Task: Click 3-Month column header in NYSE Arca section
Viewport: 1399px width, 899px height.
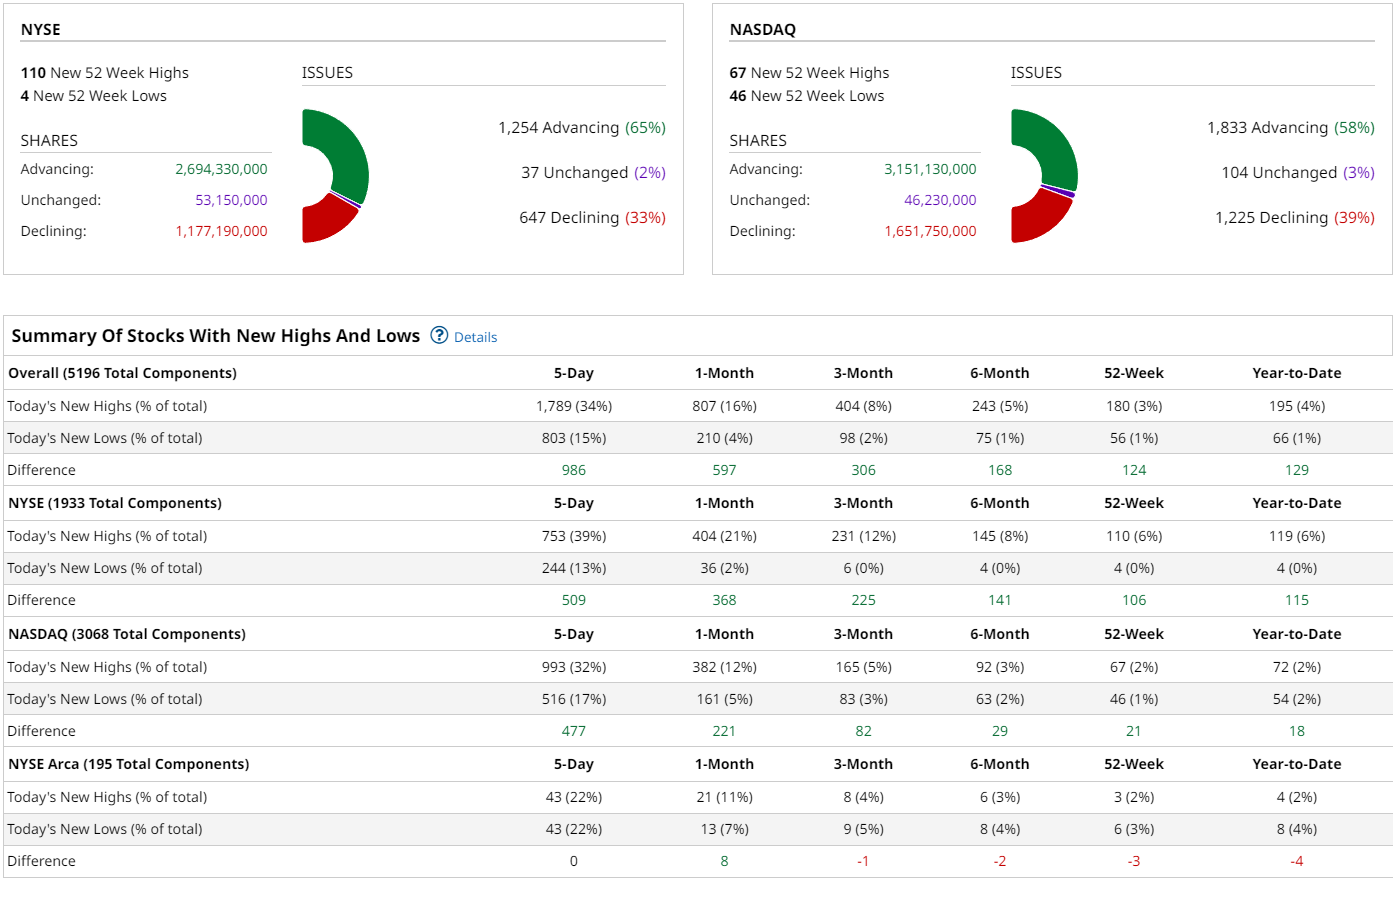Action: pyautogui.click(x=863, y=764)
